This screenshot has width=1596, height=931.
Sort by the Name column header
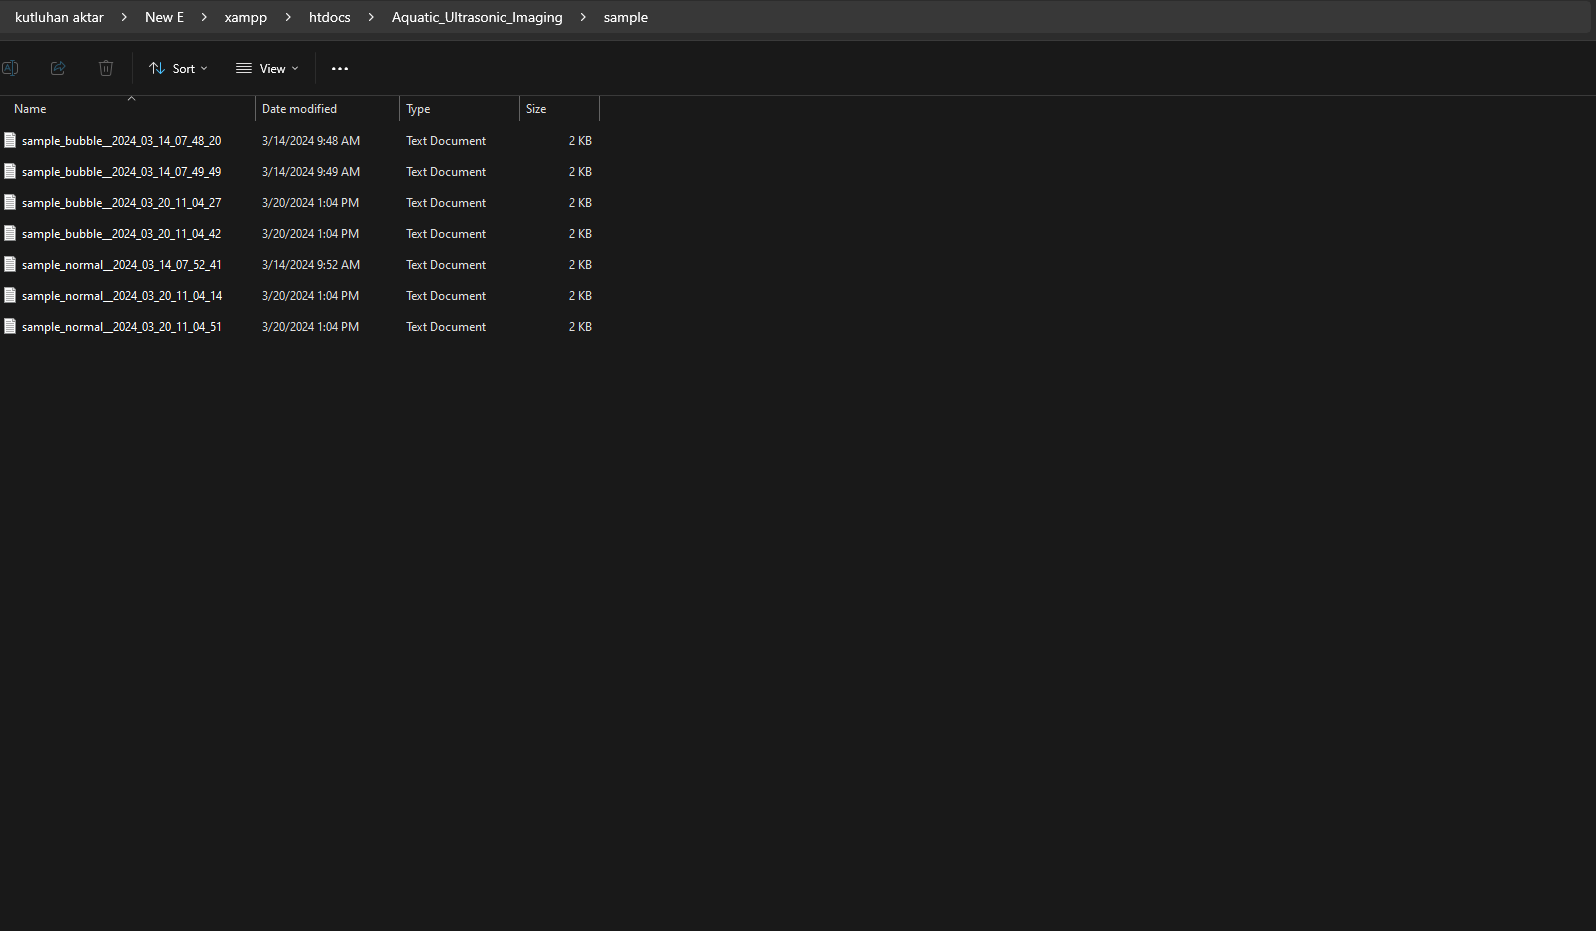pyautogui.click(x=128, y=108)
